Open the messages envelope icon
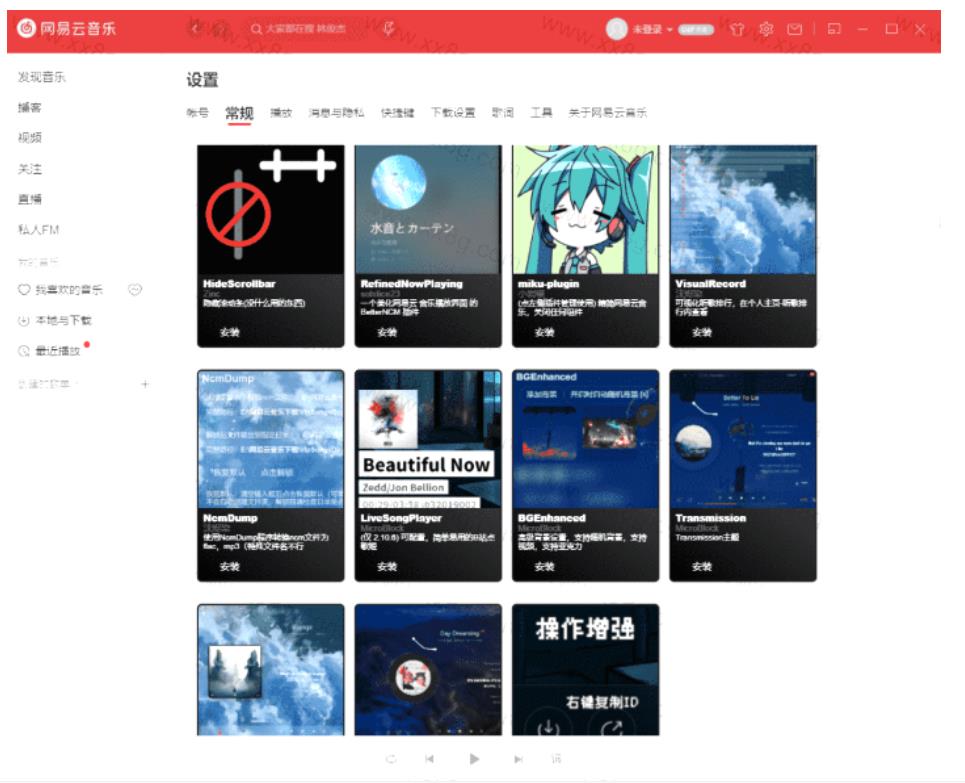 click(795, 30)
